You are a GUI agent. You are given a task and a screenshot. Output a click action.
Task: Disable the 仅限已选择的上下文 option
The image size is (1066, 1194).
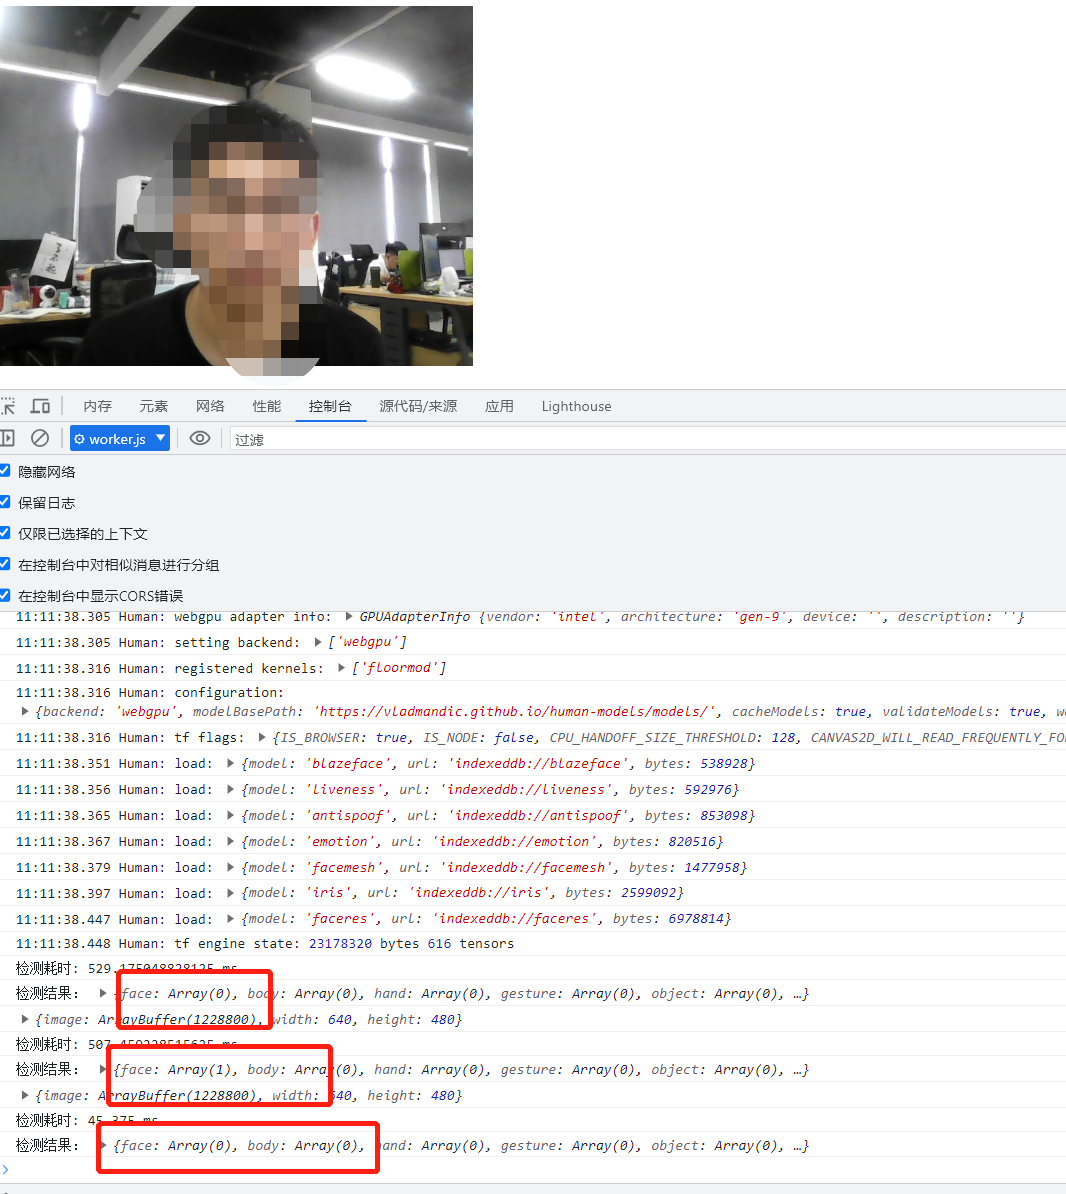(x=4, y=533)
